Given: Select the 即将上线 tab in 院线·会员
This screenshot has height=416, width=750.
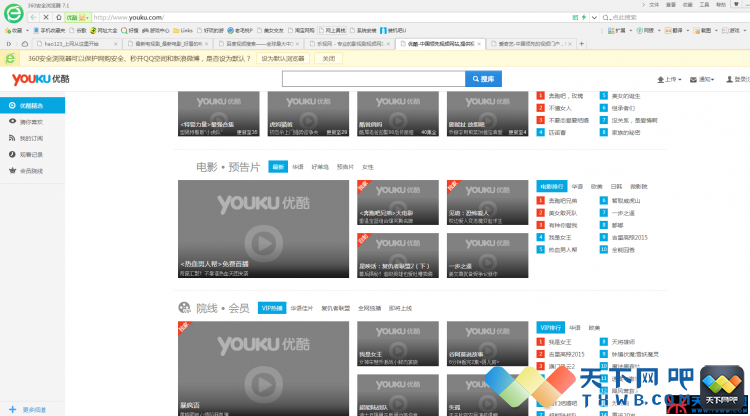Looking at the screenshot, I should pos(400,308).
